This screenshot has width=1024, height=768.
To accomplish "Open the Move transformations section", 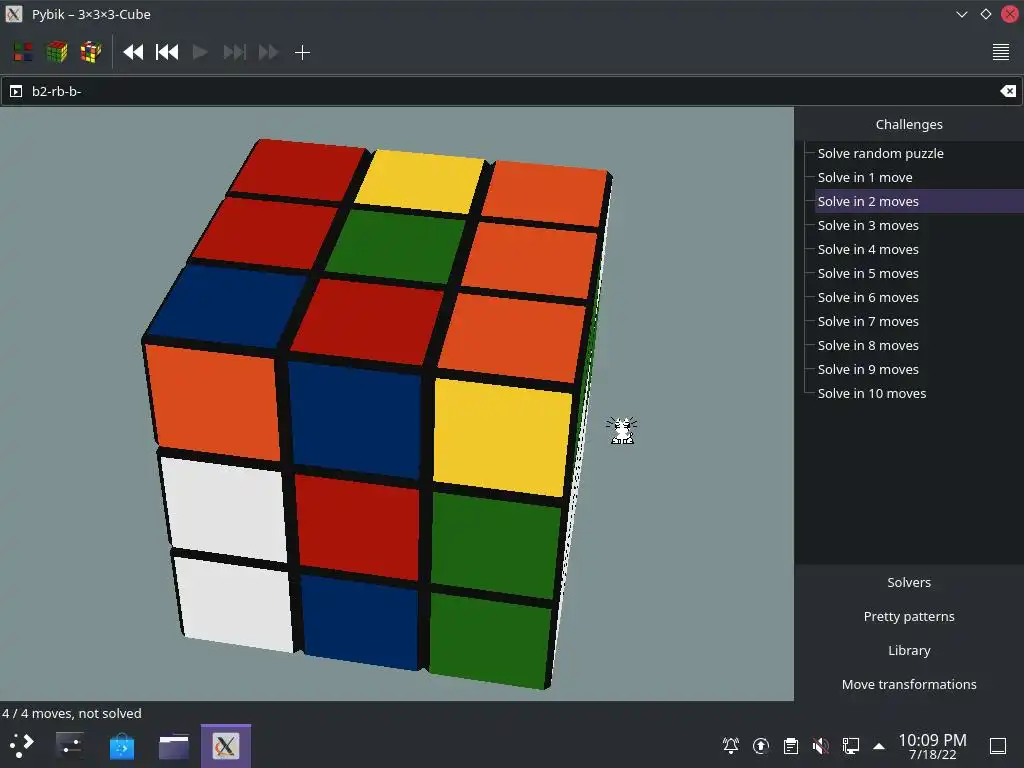I will click(x=909, y=684).
